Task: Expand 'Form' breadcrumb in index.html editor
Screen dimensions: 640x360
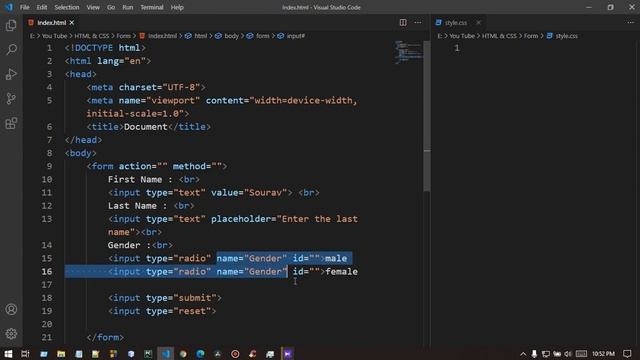Action: coord(123,36)
